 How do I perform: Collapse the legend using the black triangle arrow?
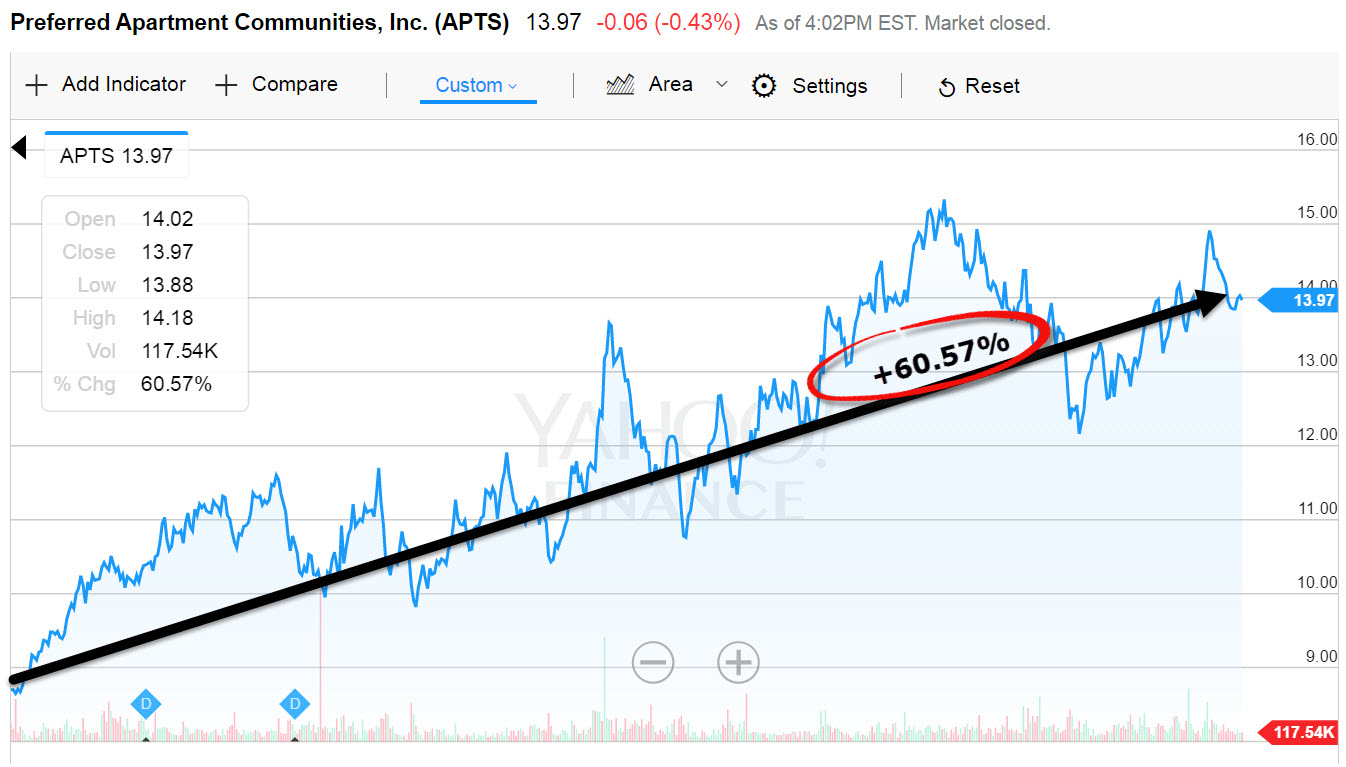click(x=18, y=149)
